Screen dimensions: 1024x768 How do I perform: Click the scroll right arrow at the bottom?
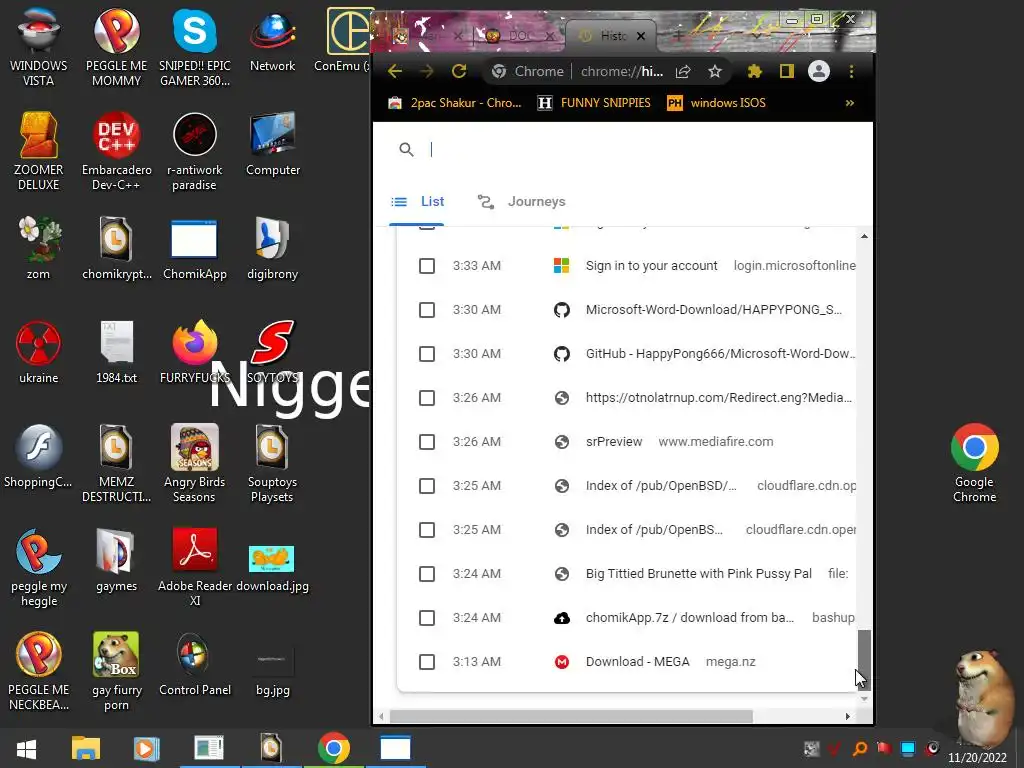click(848, 716)
